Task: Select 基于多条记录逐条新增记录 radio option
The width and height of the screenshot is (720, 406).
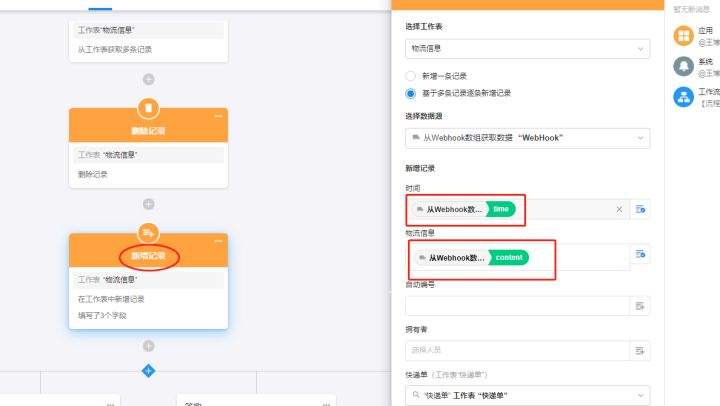Action: [411, 93]
